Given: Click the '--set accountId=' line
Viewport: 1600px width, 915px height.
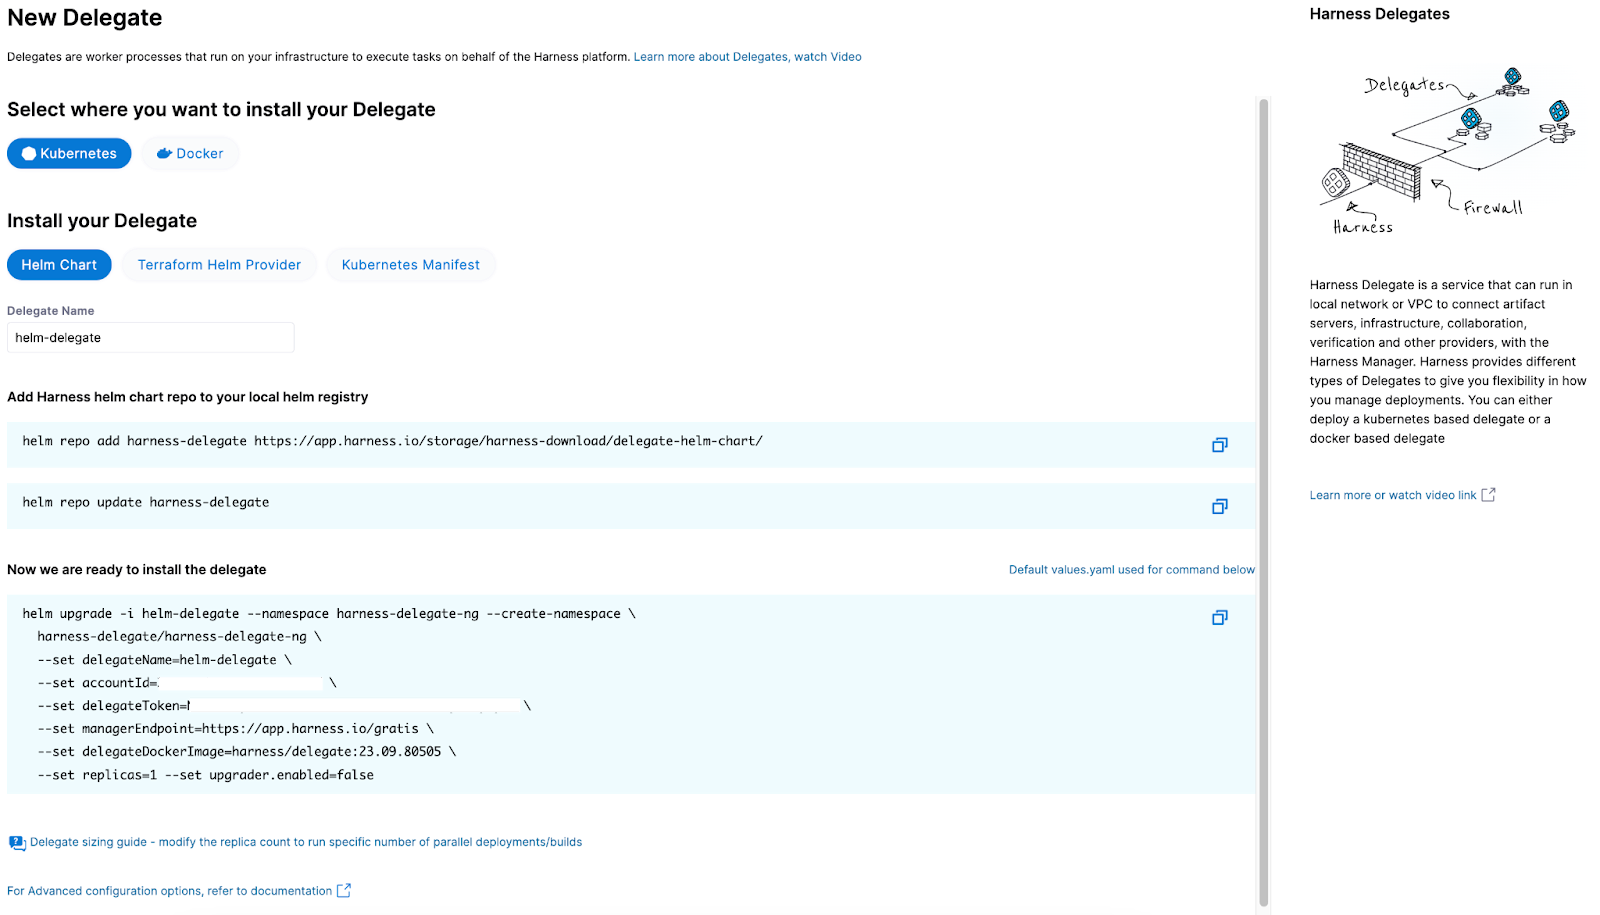Looking at the screenshot, I should (187, 683).
